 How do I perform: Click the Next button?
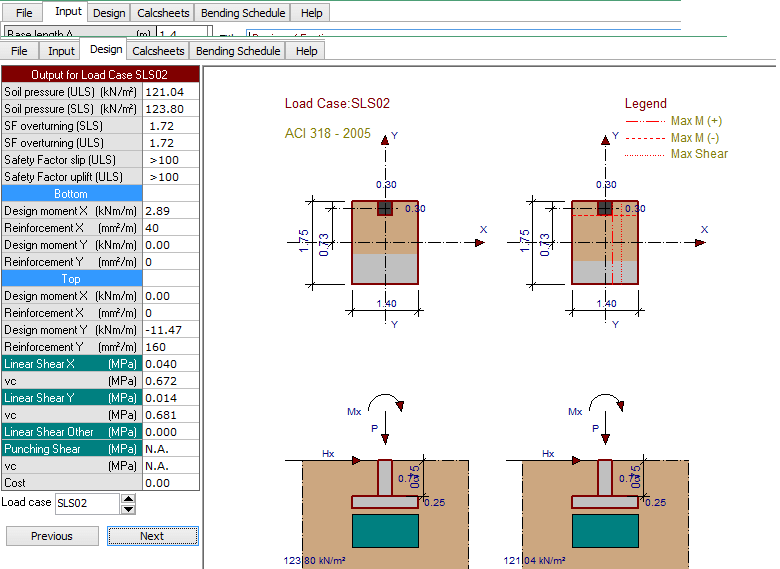(x=152, y=536)
